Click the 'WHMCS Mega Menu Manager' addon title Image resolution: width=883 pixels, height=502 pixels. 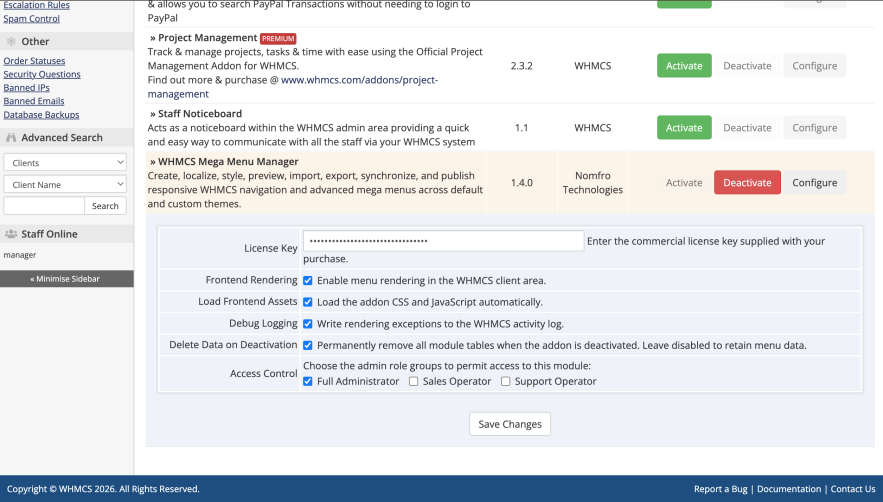(228, 162)
